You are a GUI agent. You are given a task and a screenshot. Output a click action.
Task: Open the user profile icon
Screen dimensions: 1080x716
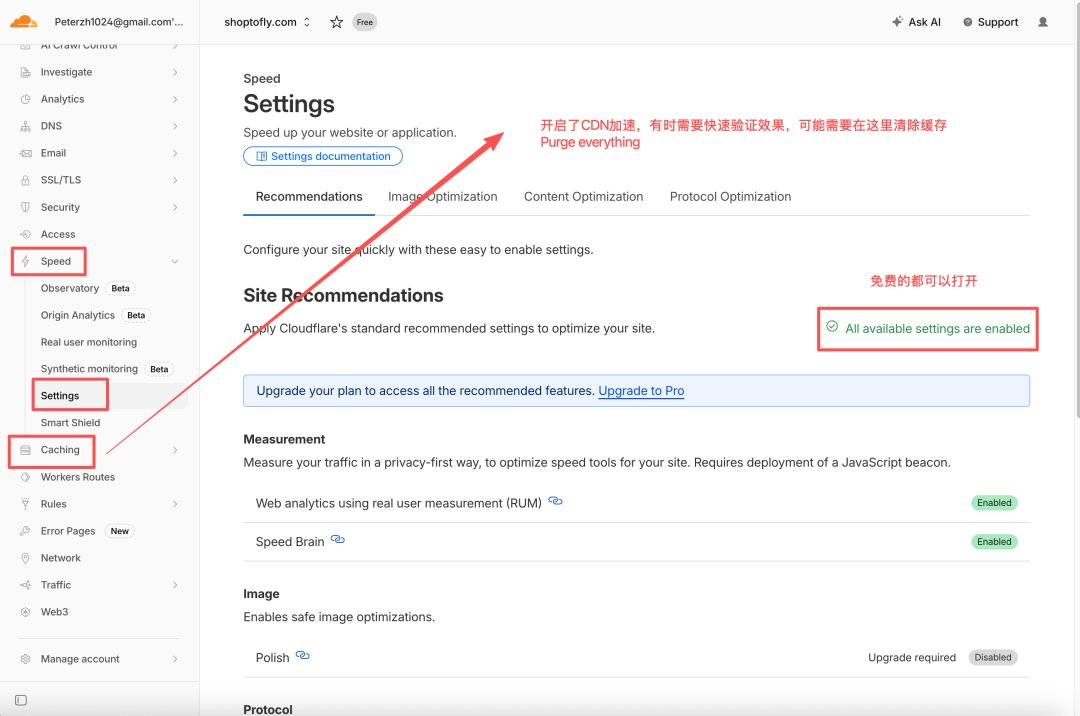click(1043, 22)
